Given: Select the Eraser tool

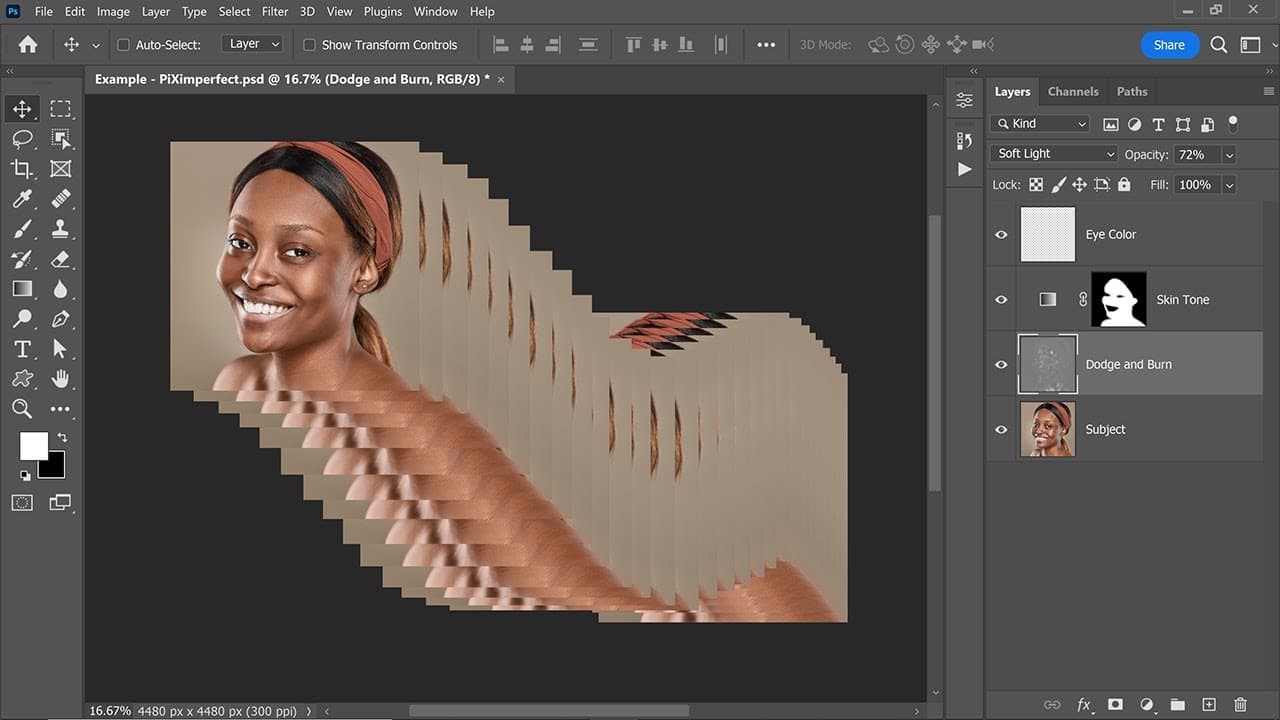Looking at the screenshot, I should pyautogui.click(x=61, y=259).
